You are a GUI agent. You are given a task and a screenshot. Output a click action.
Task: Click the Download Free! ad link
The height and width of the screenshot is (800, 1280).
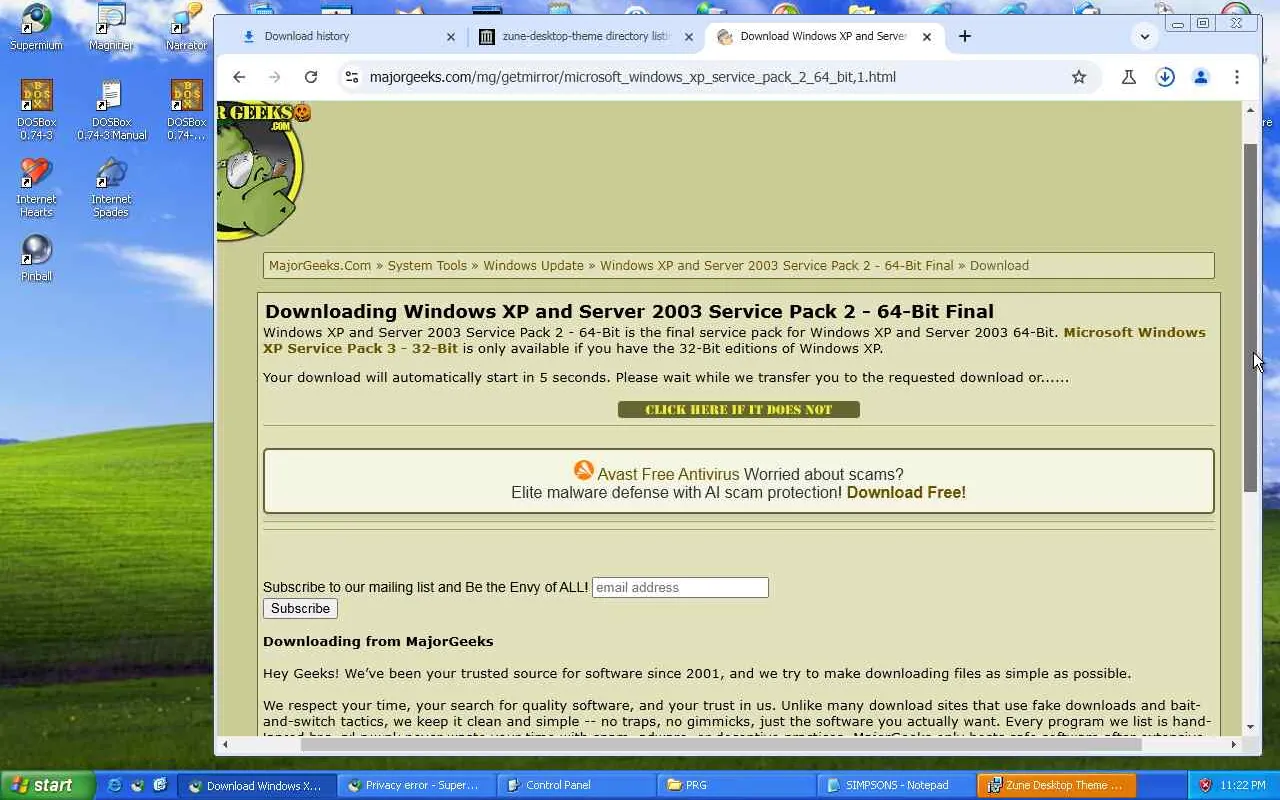point(906,492)
